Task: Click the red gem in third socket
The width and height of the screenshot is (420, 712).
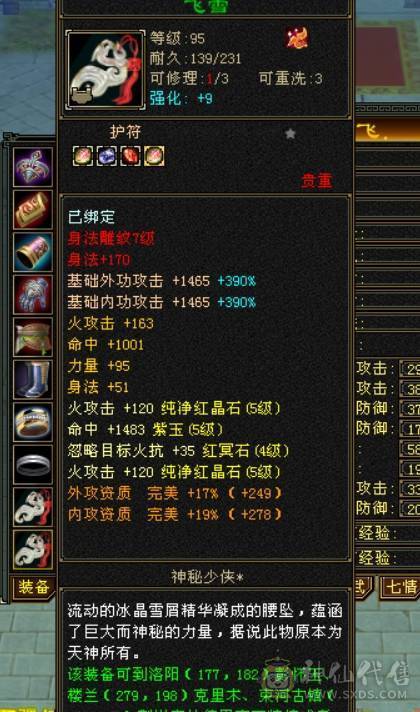Action: pos(130,156)
